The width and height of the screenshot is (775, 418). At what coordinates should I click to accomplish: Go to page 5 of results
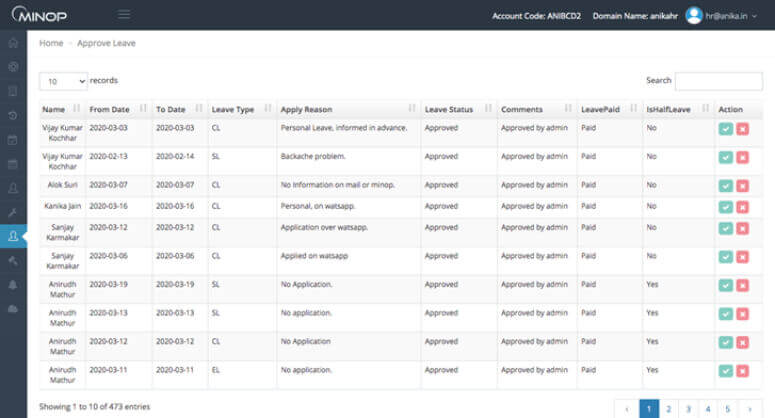(x=728, y=408)
